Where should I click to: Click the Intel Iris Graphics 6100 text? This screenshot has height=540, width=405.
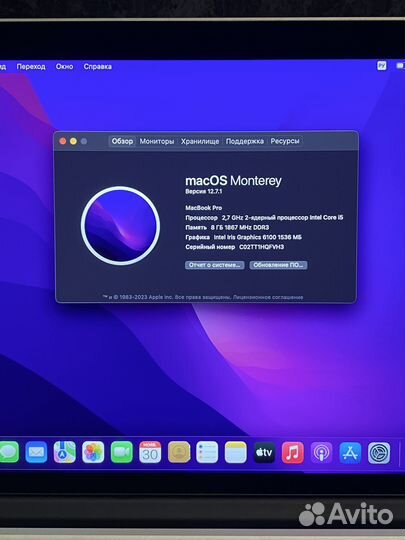click(258, 237)
